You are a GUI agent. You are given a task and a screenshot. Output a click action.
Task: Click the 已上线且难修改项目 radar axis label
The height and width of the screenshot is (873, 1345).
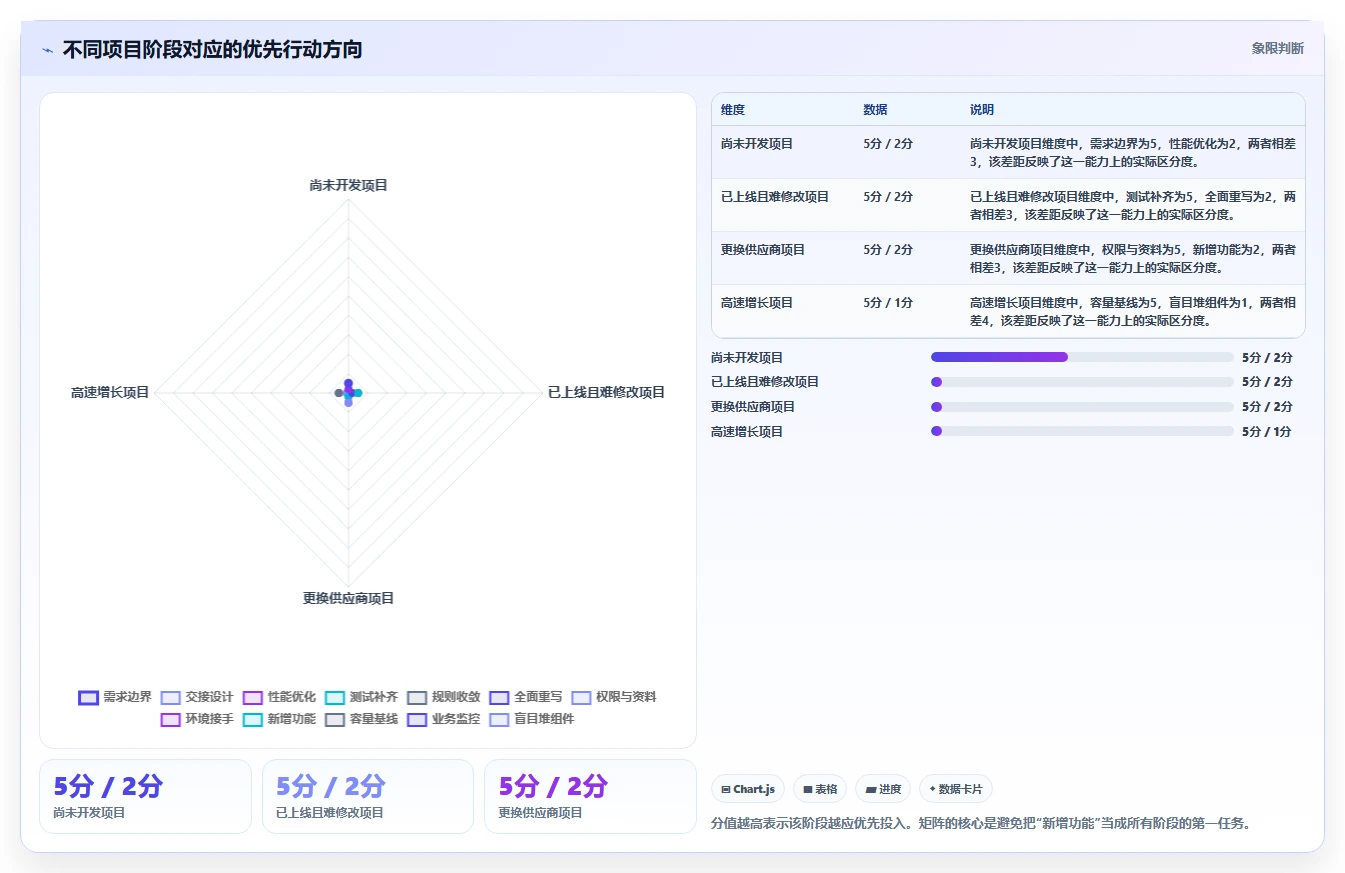point(606,393)
